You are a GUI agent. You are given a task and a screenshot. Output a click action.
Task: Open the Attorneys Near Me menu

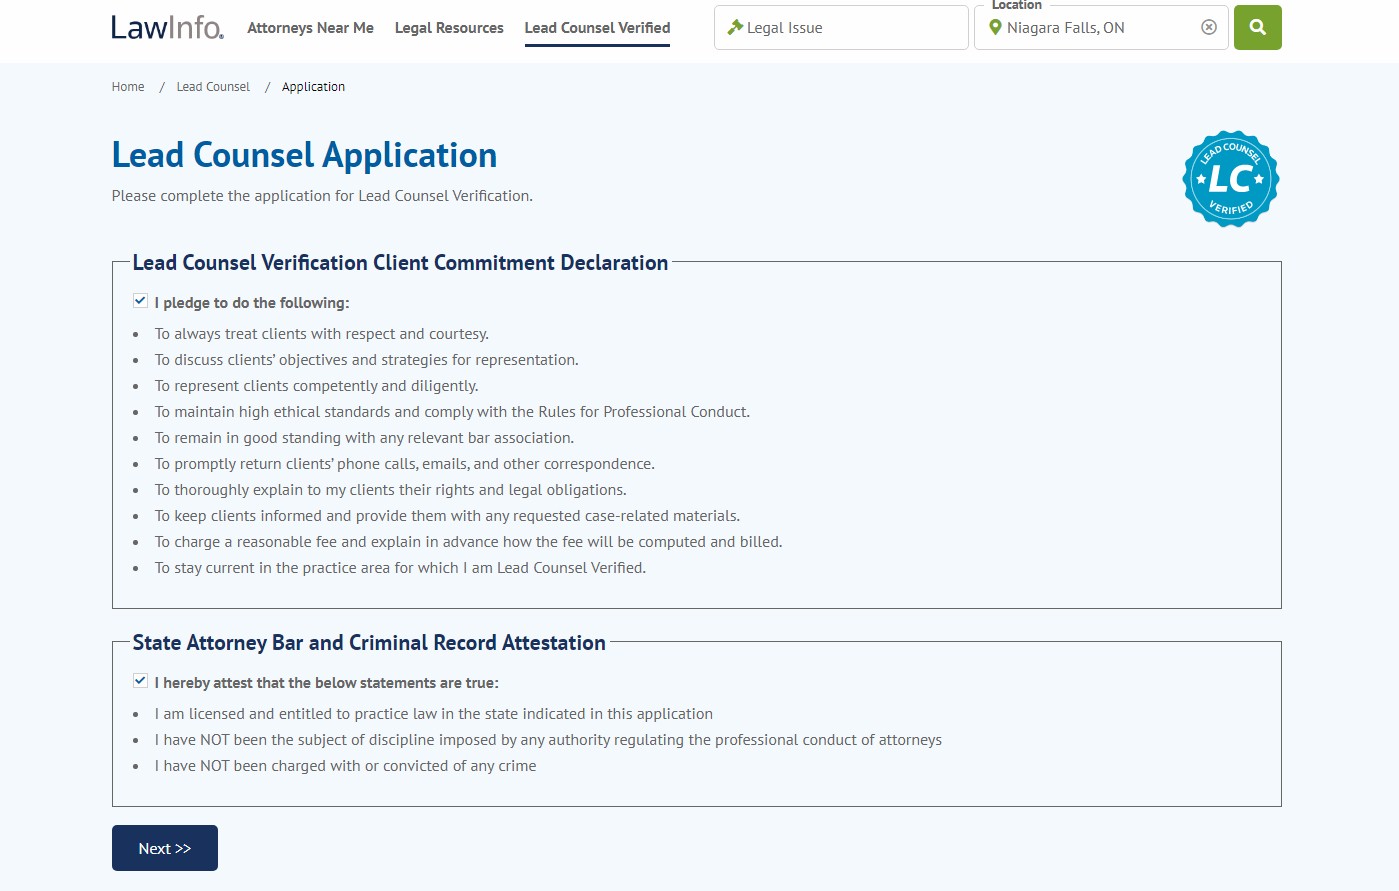[x=310, y=28]
